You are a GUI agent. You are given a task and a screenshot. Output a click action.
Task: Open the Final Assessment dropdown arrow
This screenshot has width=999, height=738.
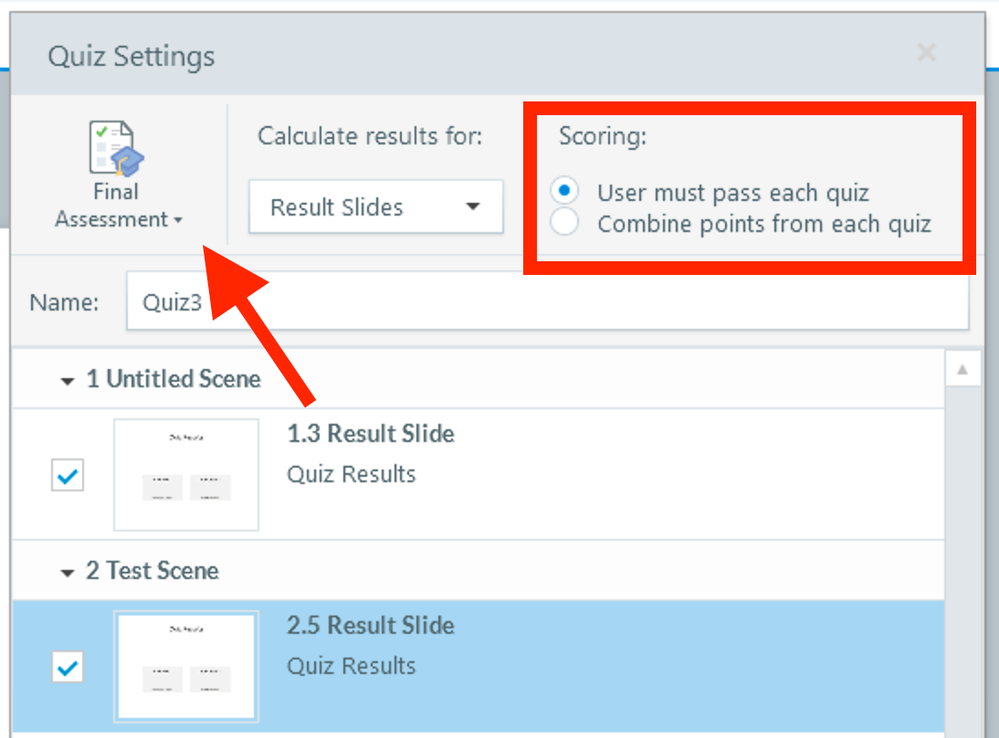(x=178, y=220)
